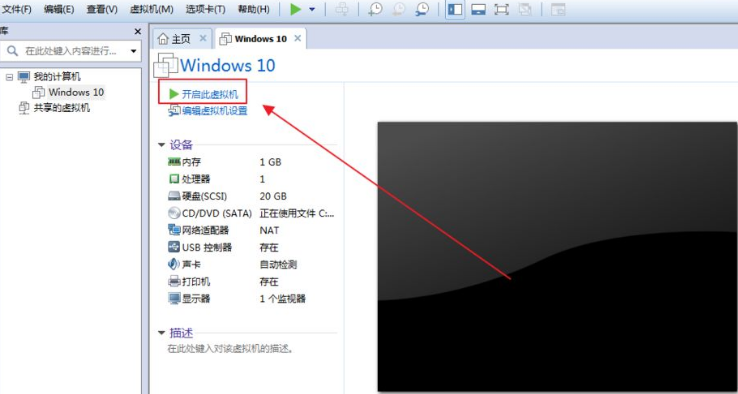Click the 正在使用文件 CD/DVD value
The height and width of the screenshot is (394, 738).
[x=297, y=213]
